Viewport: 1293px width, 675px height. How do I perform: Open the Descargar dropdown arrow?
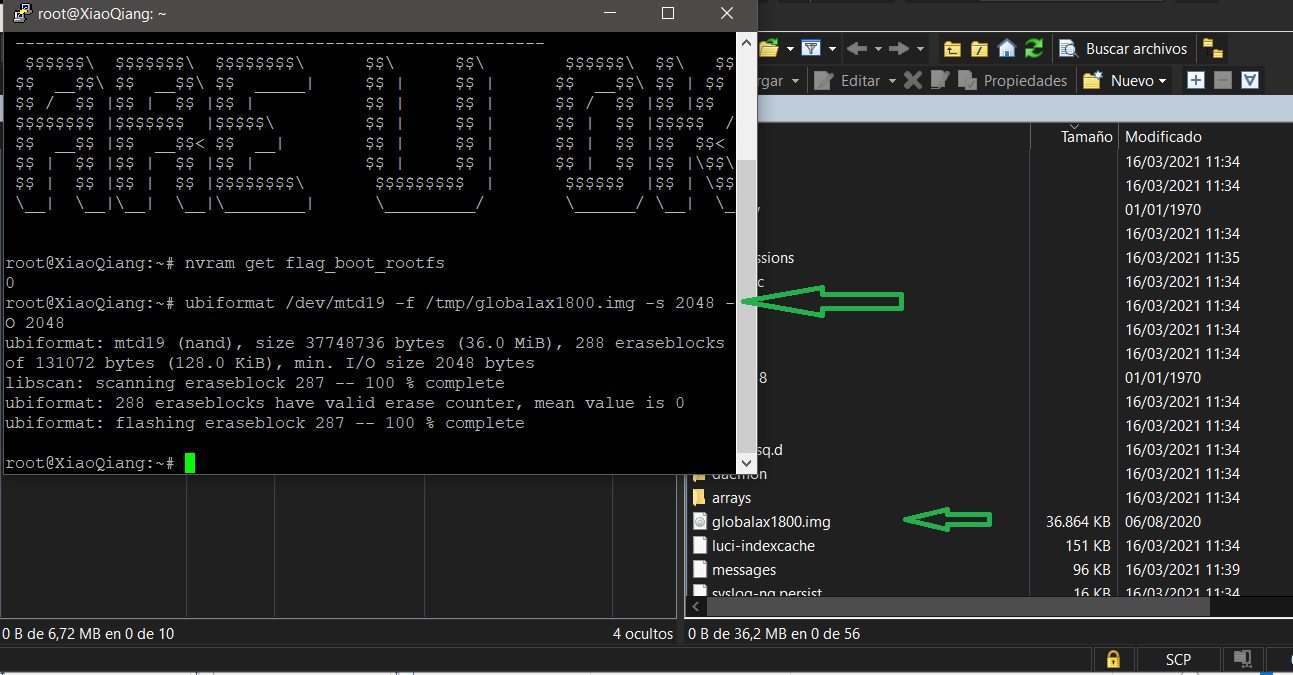point(795,80)
